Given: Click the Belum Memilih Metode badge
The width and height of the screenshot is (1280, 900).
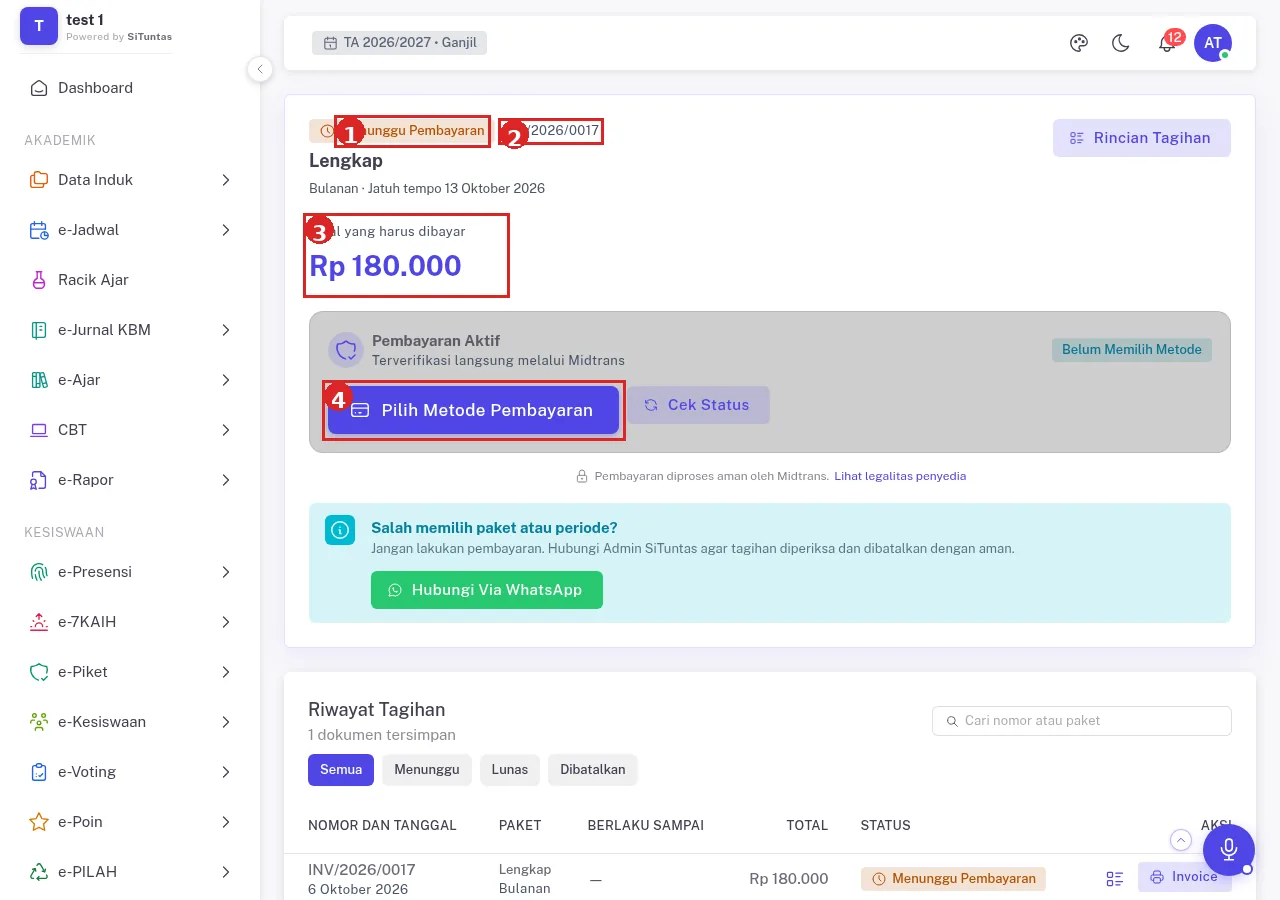Looking at the screenshot, I should point(1132,350).
